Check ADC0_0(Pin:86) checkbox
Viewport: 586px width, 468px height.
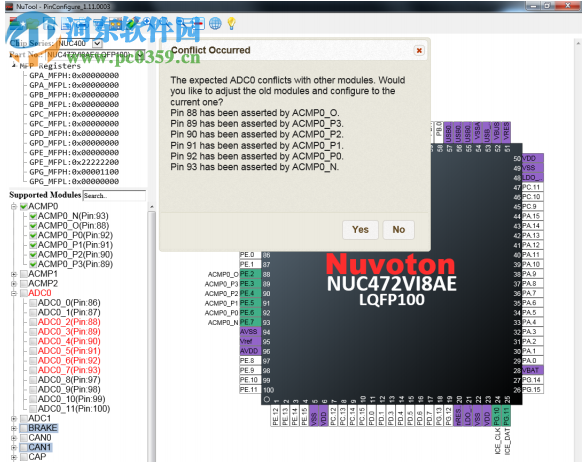(33, 303)
